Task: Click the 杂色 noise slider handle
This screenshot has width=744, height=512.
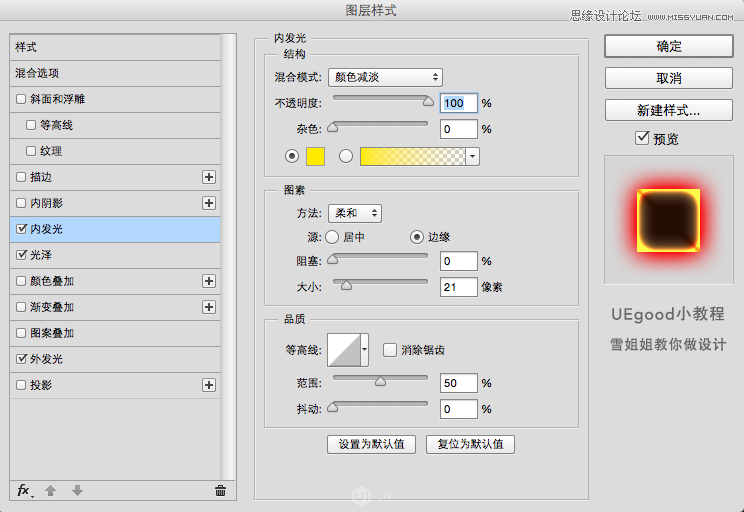Action: pos(333,127)
